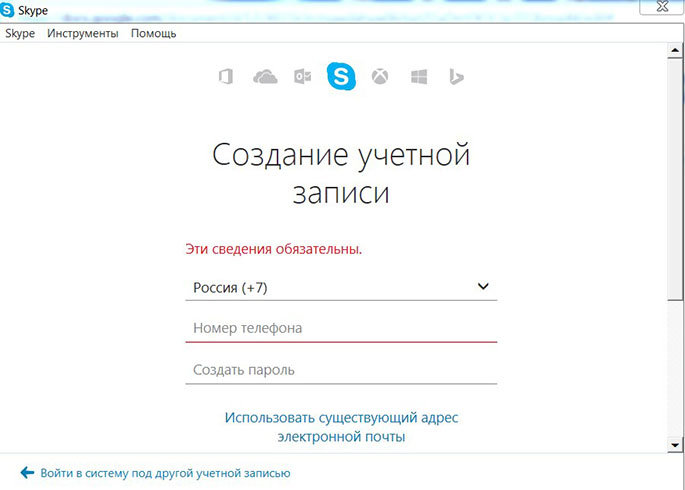Open the Skype menu
The width and height of the screenshot is (685, 490).
(x=20, y=34)
